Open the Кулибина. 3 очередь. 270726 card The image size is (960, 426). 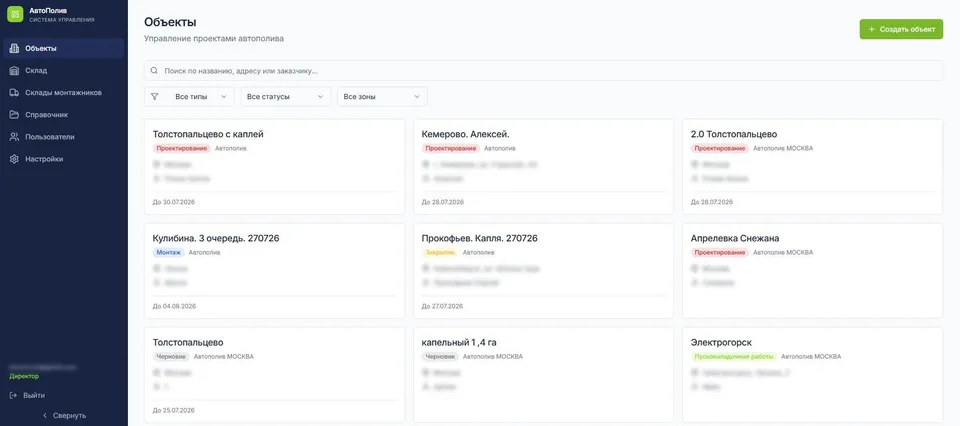274,271
